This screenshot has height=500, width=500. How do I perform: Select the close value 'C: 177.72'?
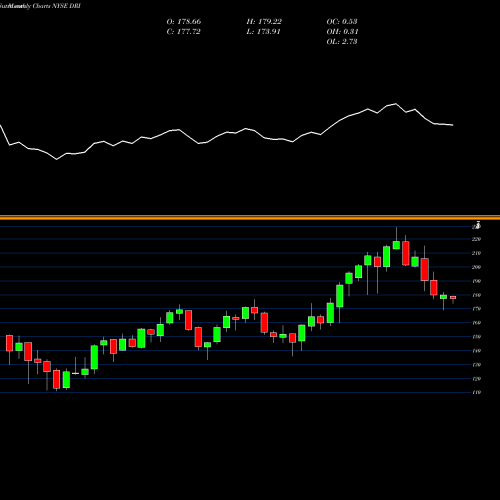pyautogui.click(x=183, y=32)
